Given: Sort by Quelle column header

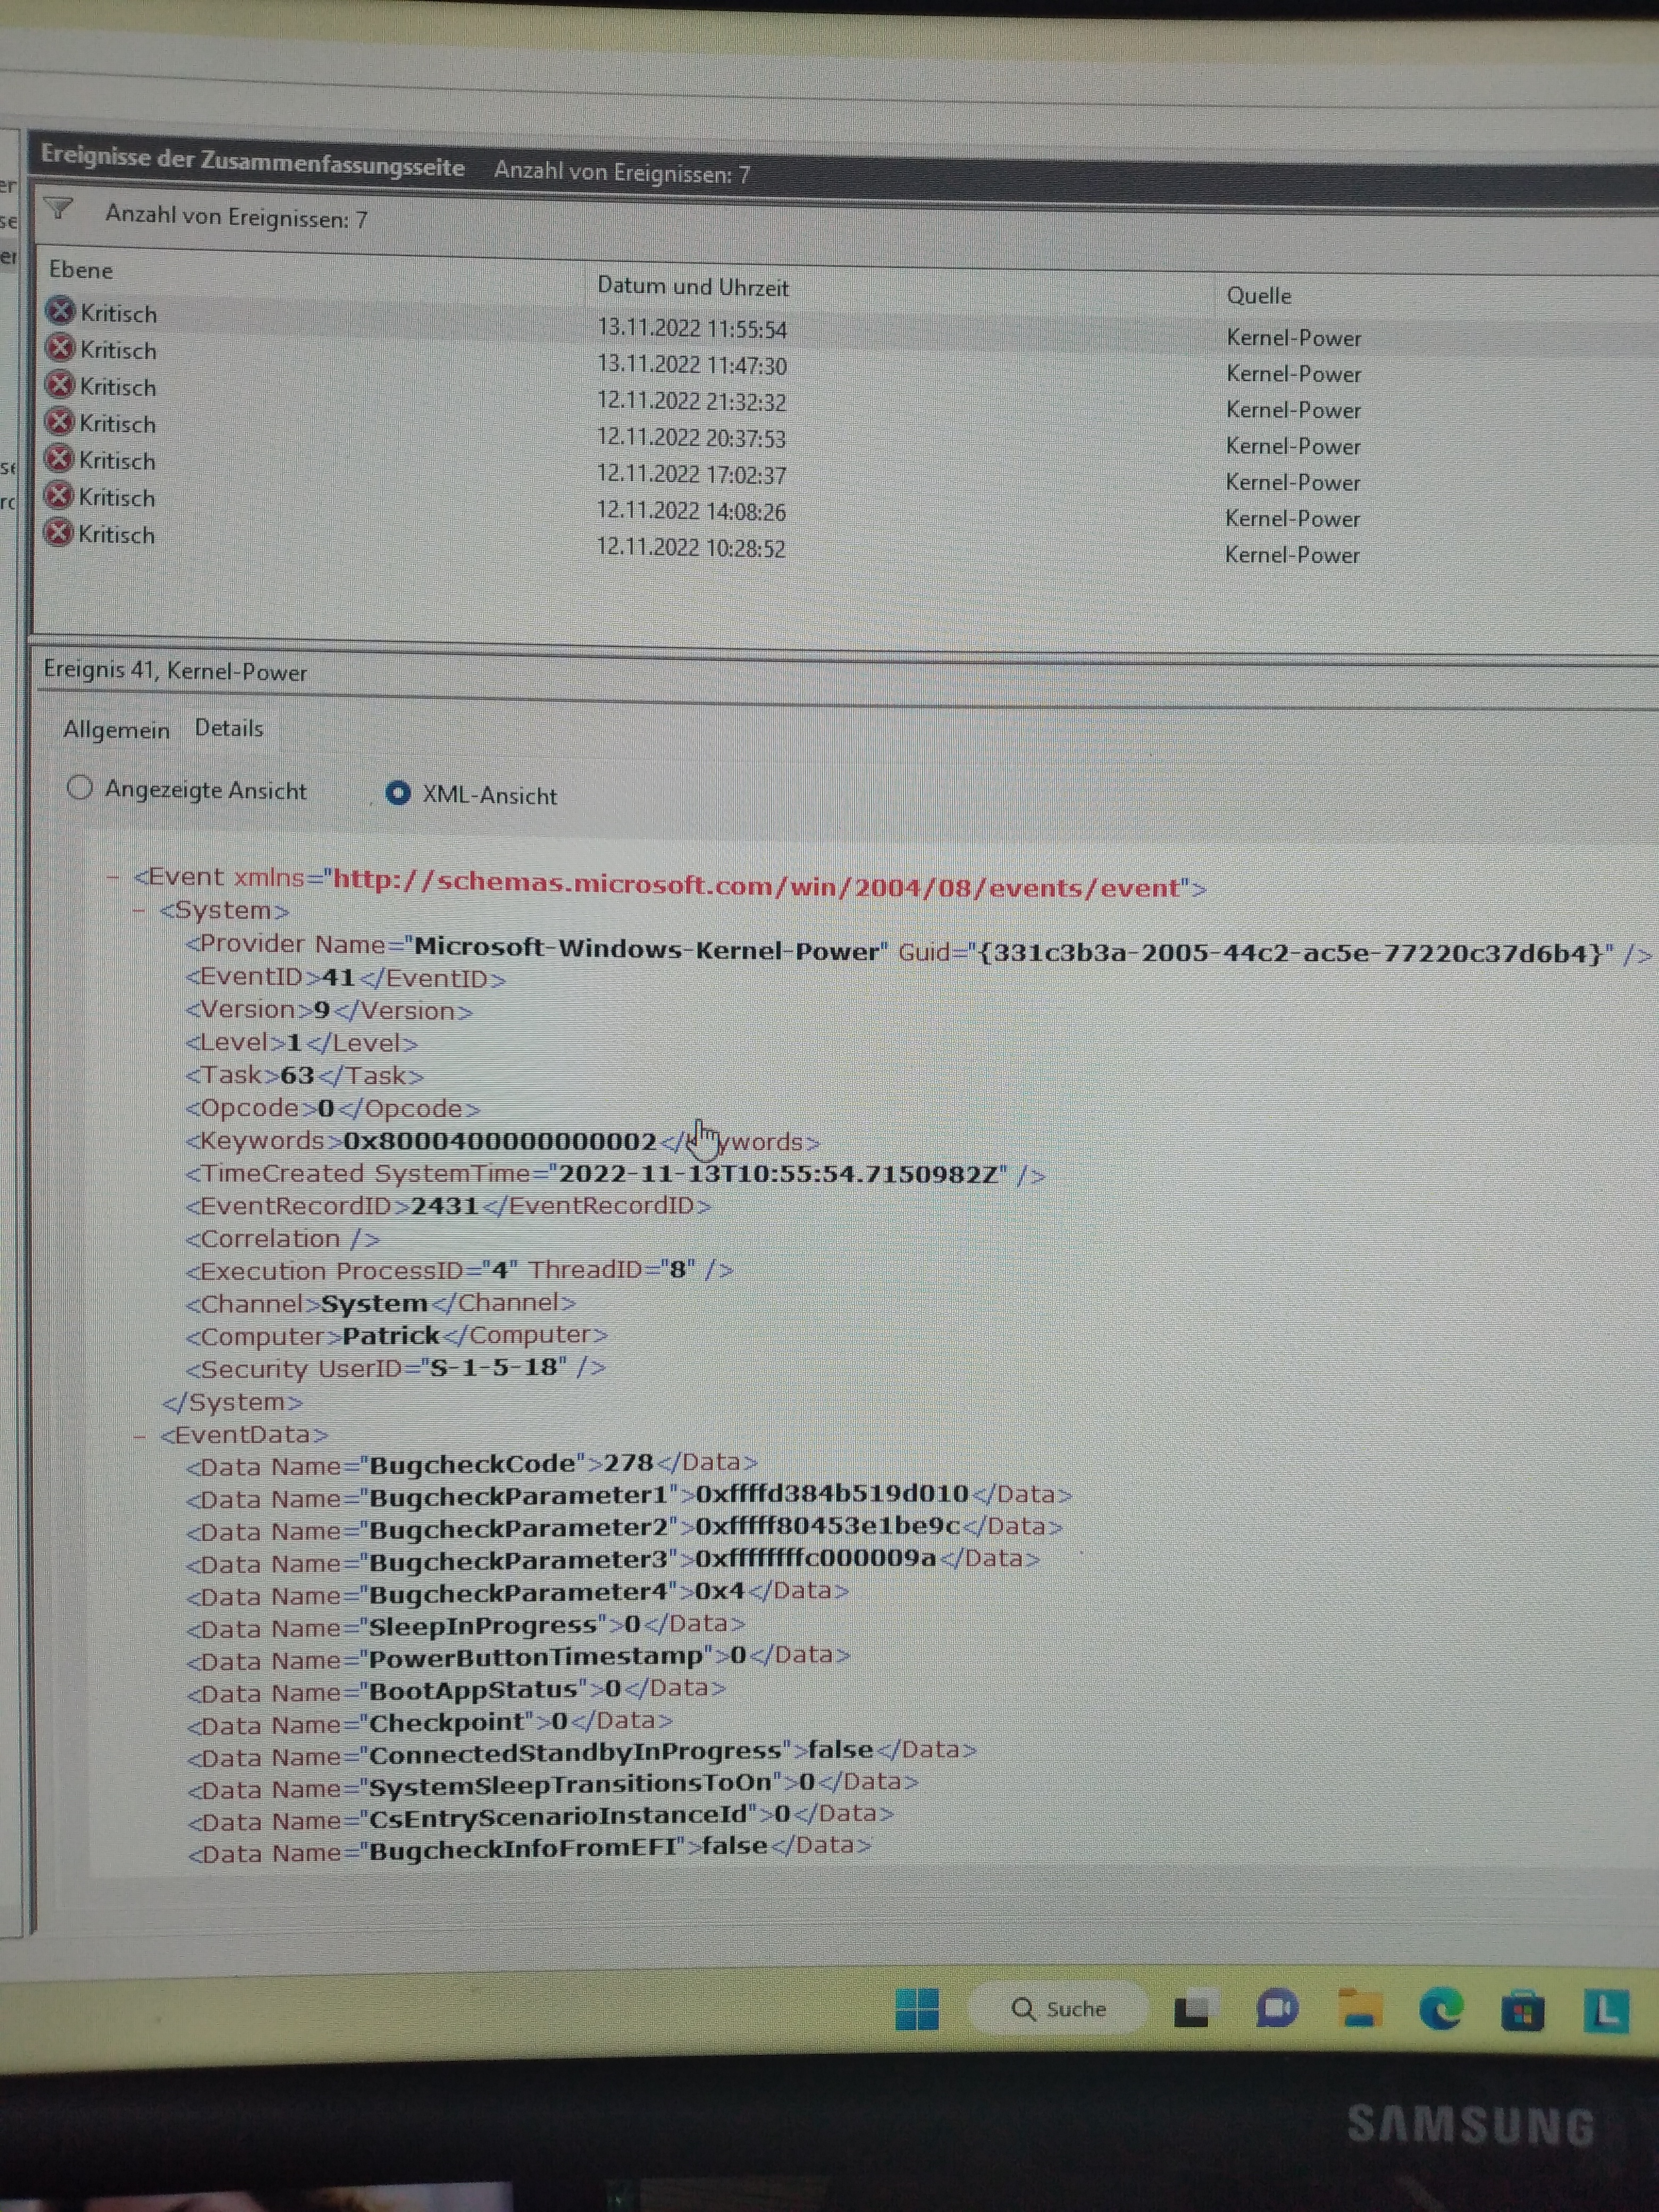Looking at the screenshot, I should point(1259,296).
